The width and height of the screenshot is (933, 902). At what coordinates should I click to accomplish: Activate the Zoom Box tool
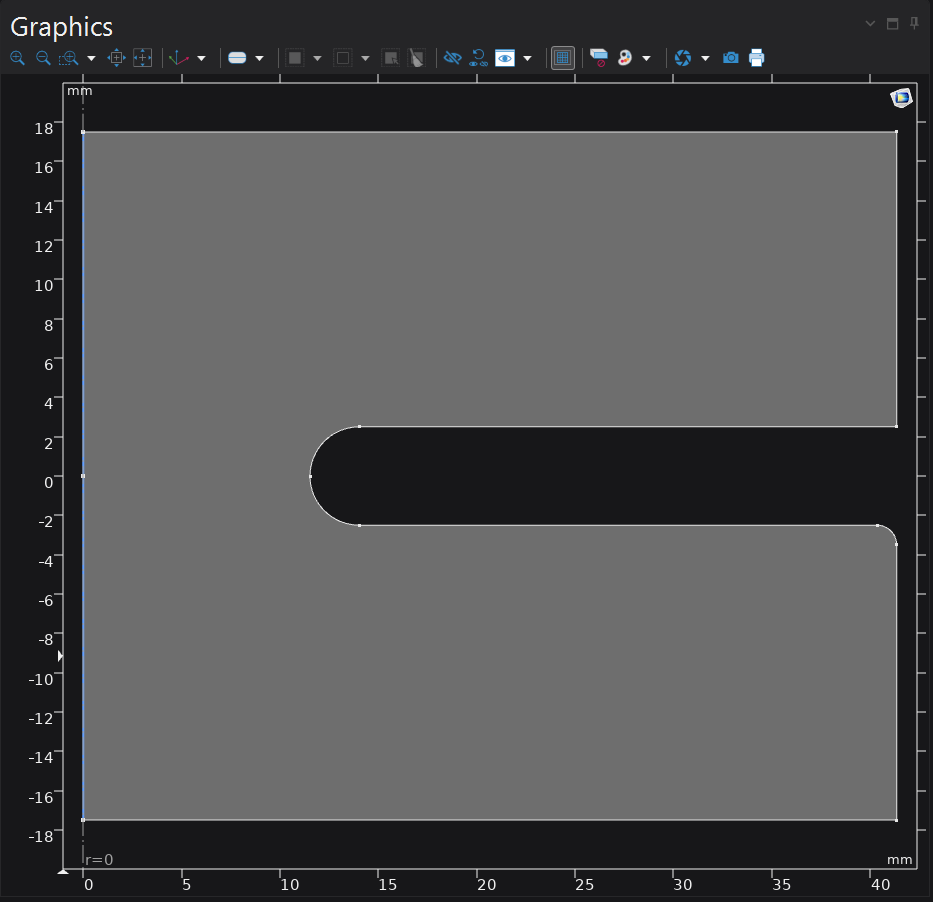tap(69, 58)
